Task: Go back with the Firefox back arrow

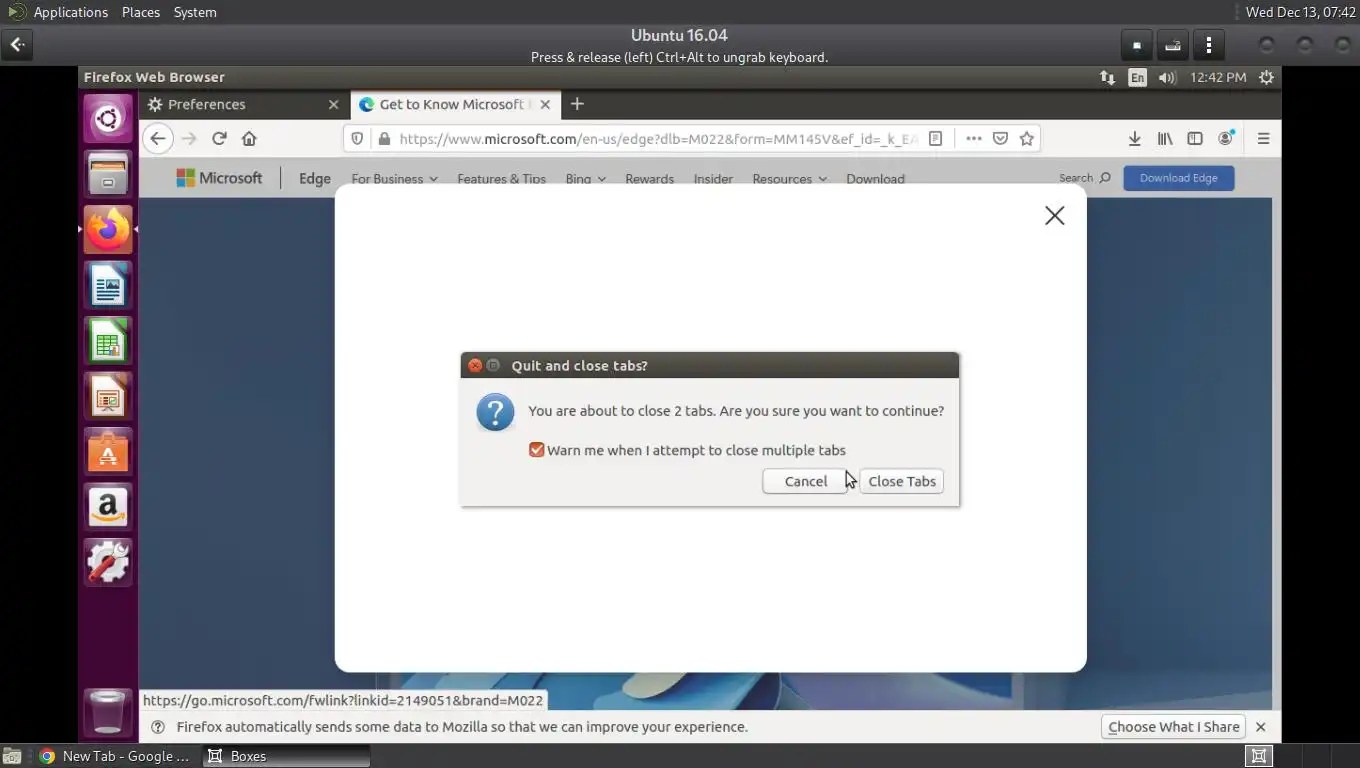Action: (x=158, y=138)
